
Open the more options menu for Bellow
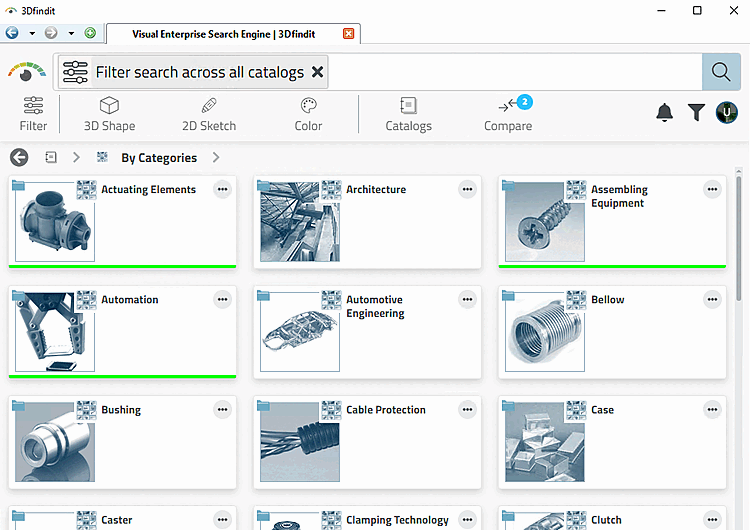click(712, 299)
